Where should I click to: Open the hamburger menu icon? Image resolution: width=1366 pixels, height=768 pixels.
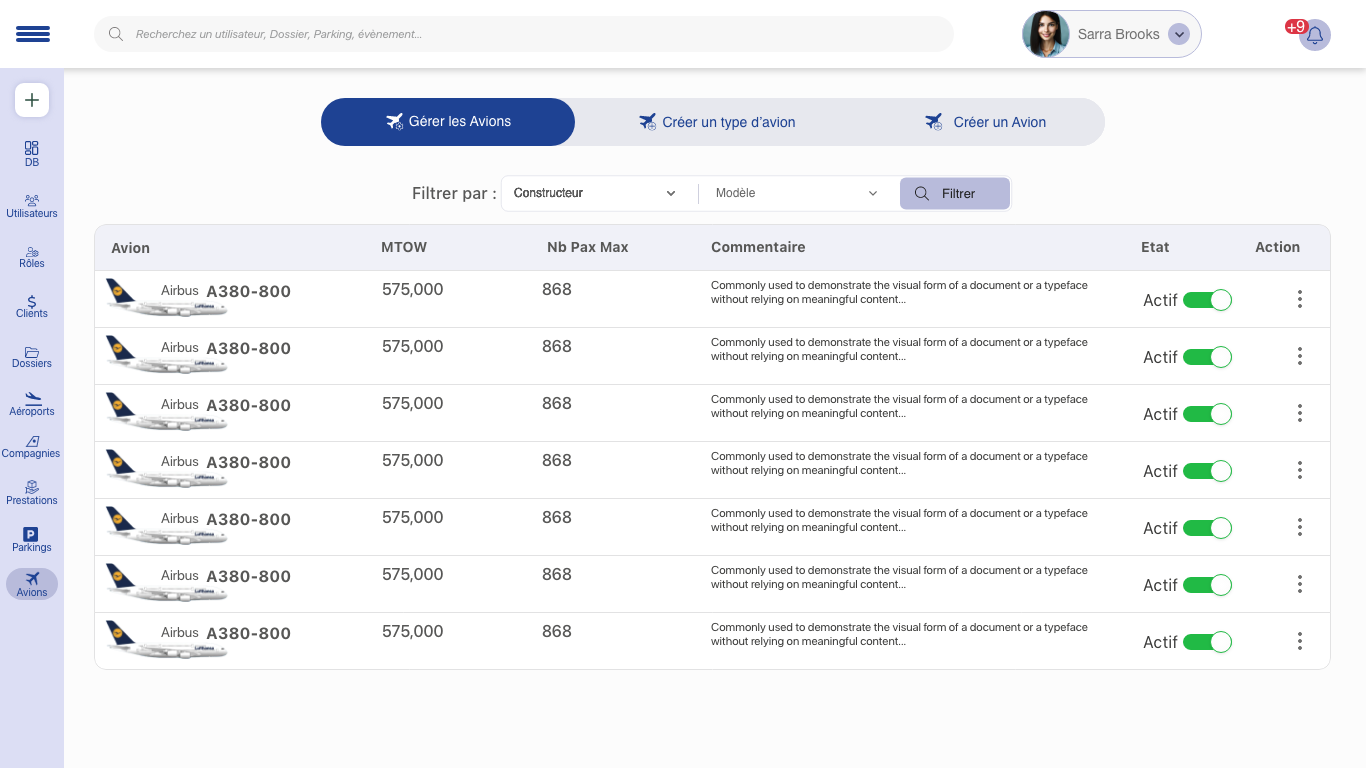point(32,34)
